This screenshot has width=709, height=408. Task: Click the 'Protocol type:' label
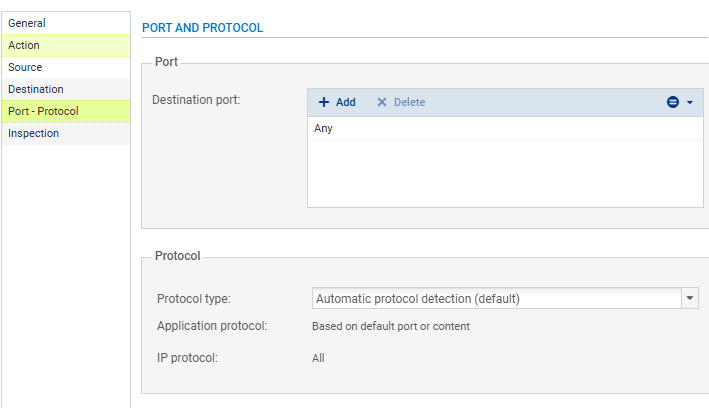[193, 298]
